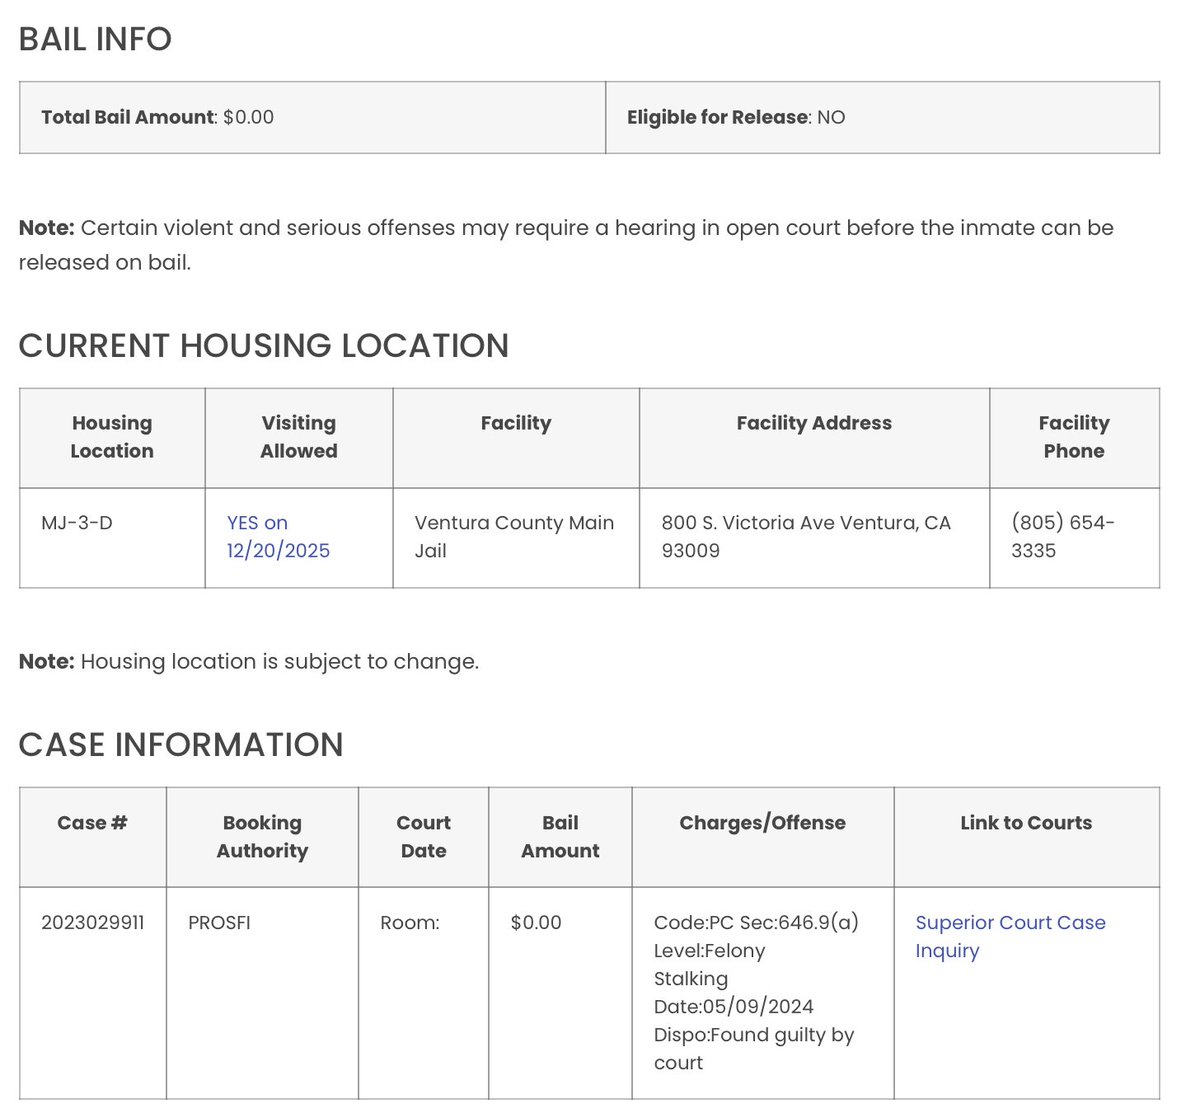Select Eligible for Release: NO text
The height and width of the screenshot is (1113, 1200).
click(x=736, y=117)
